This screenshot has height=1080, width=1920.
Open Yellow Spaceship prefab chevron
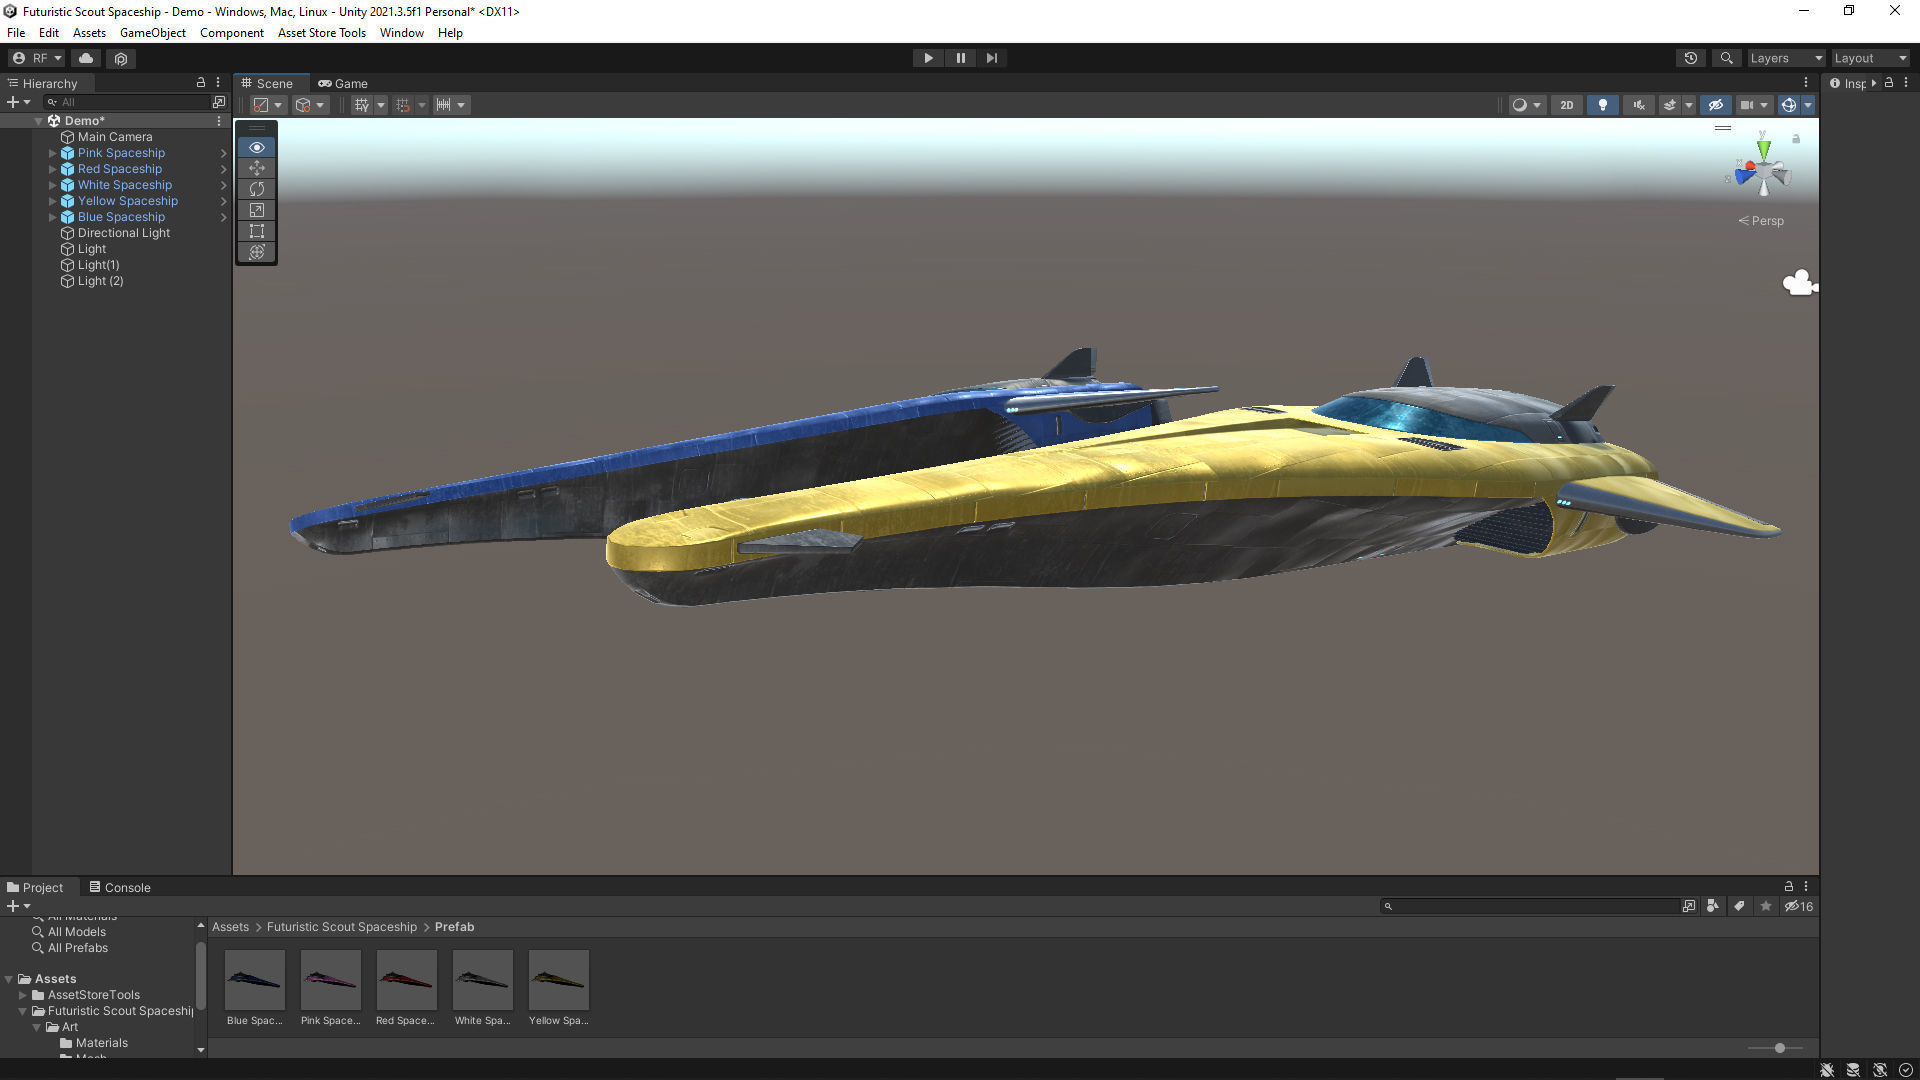(x=223, y=201)
